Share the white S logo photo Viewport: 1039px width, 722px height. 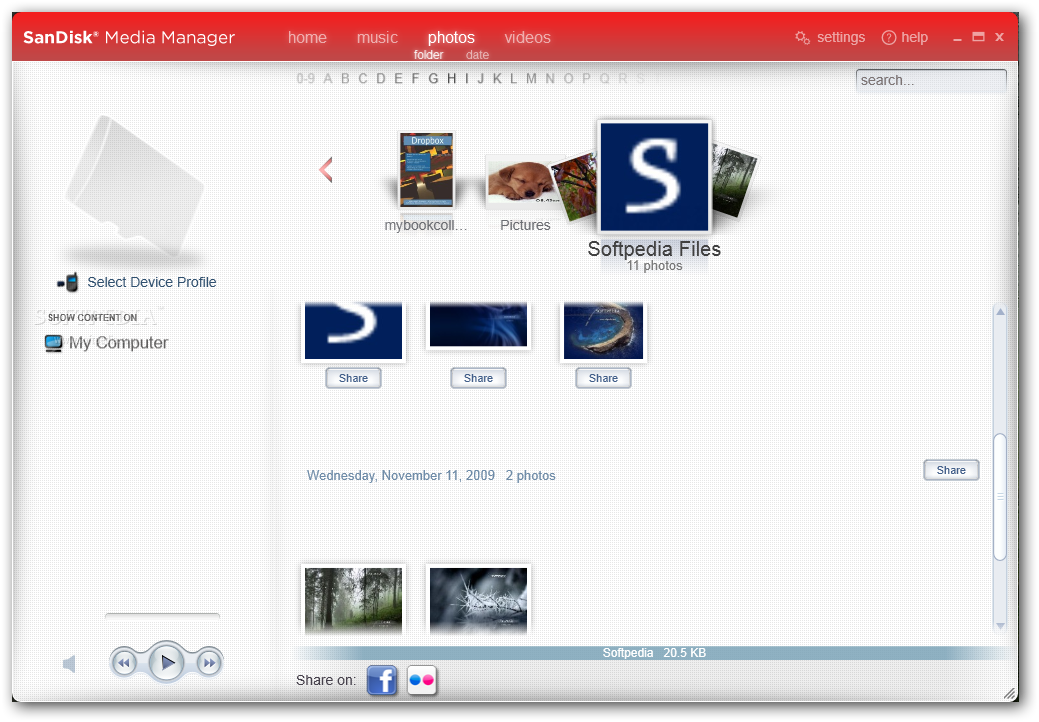(x=353, y=378)
